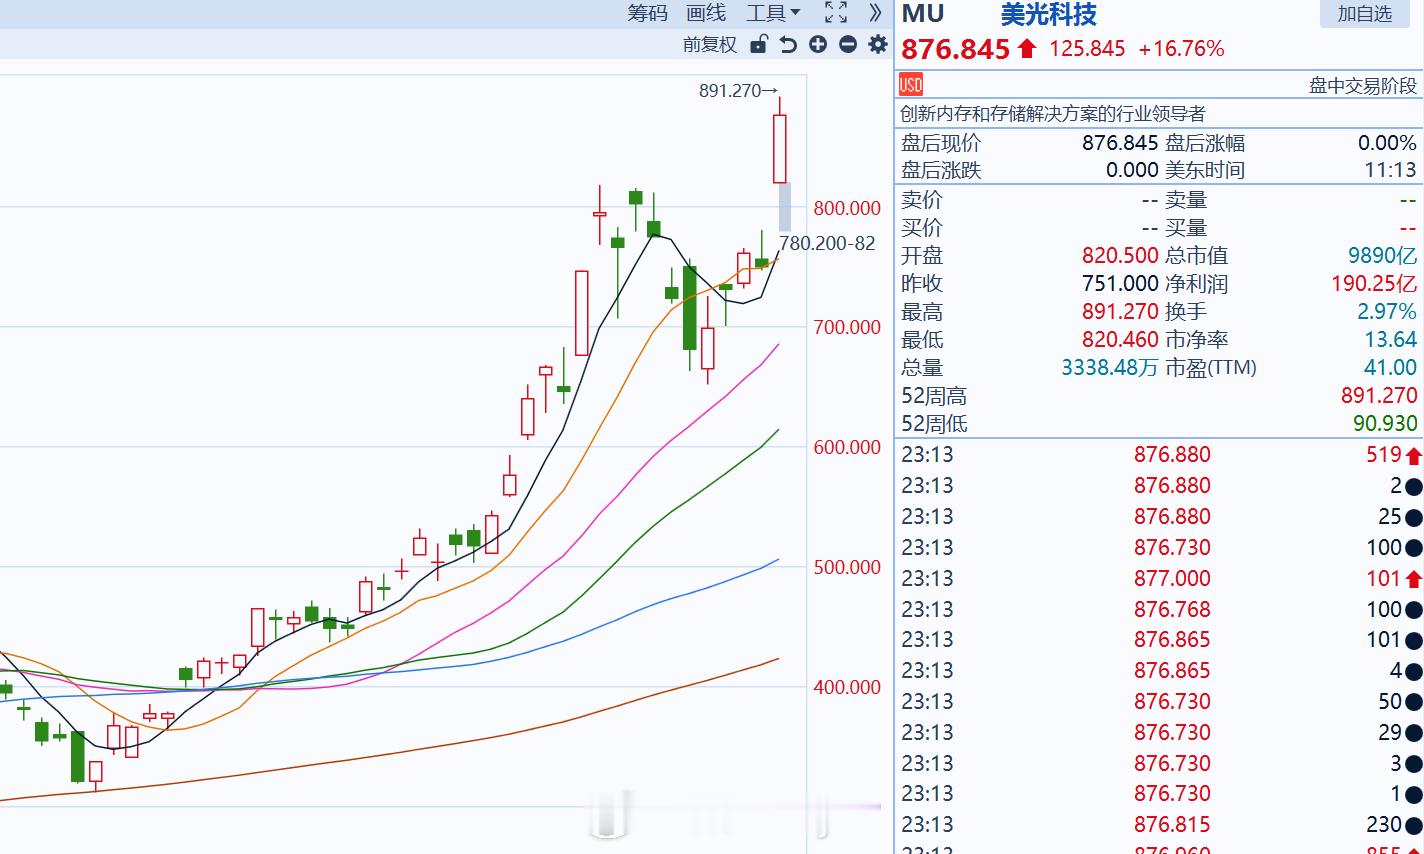
Task: Click the trade row with price 876.768
Action: pyautogui.click(x=1160, y=609)
